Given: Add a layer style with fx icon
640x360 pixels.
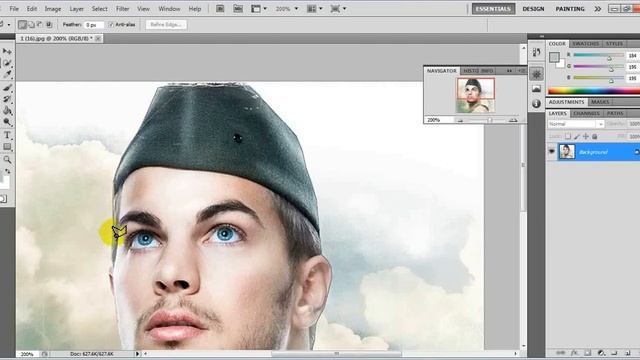Looking at the screenshot, I should (574, 353).
